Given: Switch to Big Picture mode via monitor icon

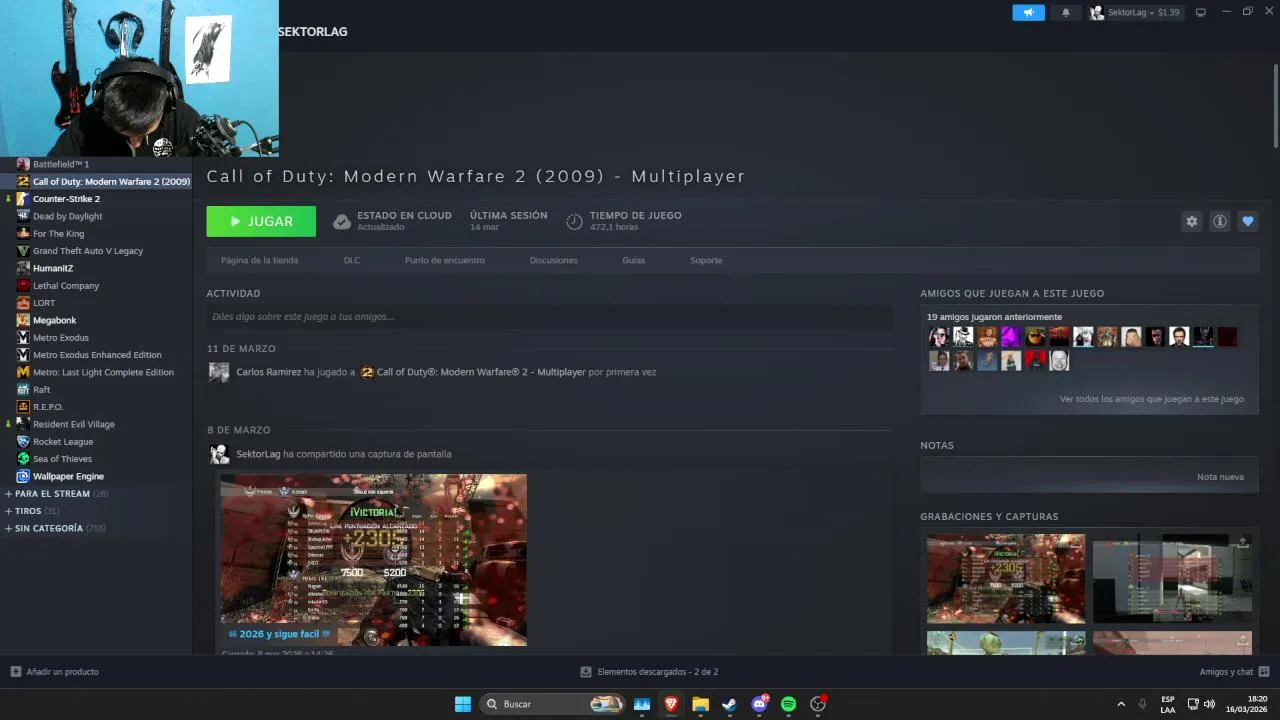Looking at the screenshot, I should coord(1201,12).
